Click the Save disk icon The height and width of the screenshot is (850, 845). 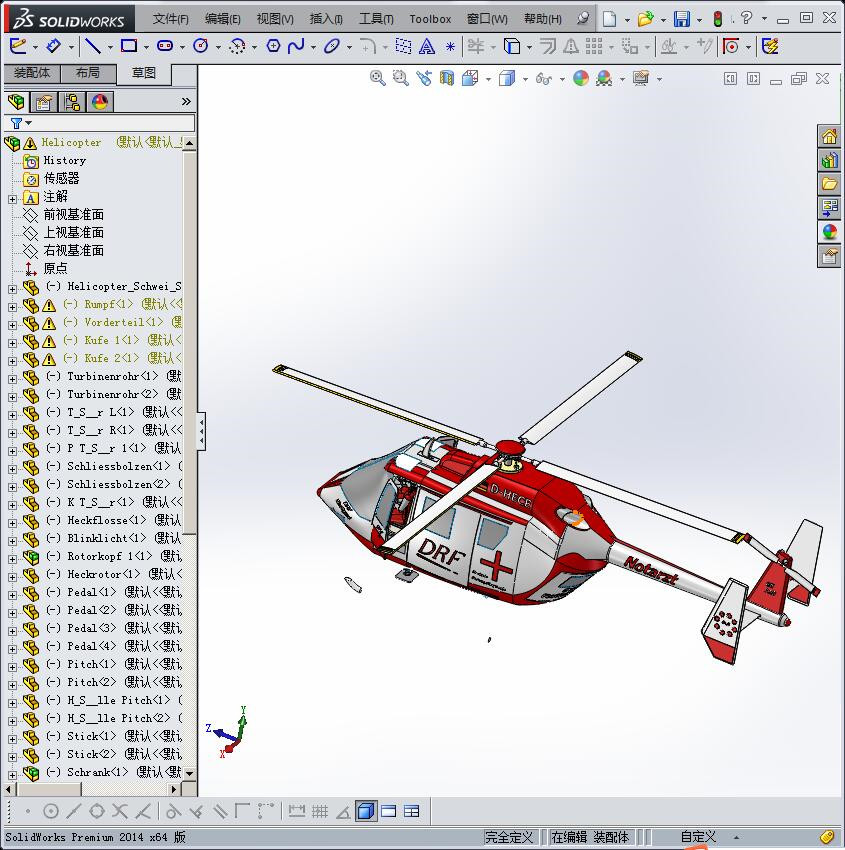(x=681, y=19)
